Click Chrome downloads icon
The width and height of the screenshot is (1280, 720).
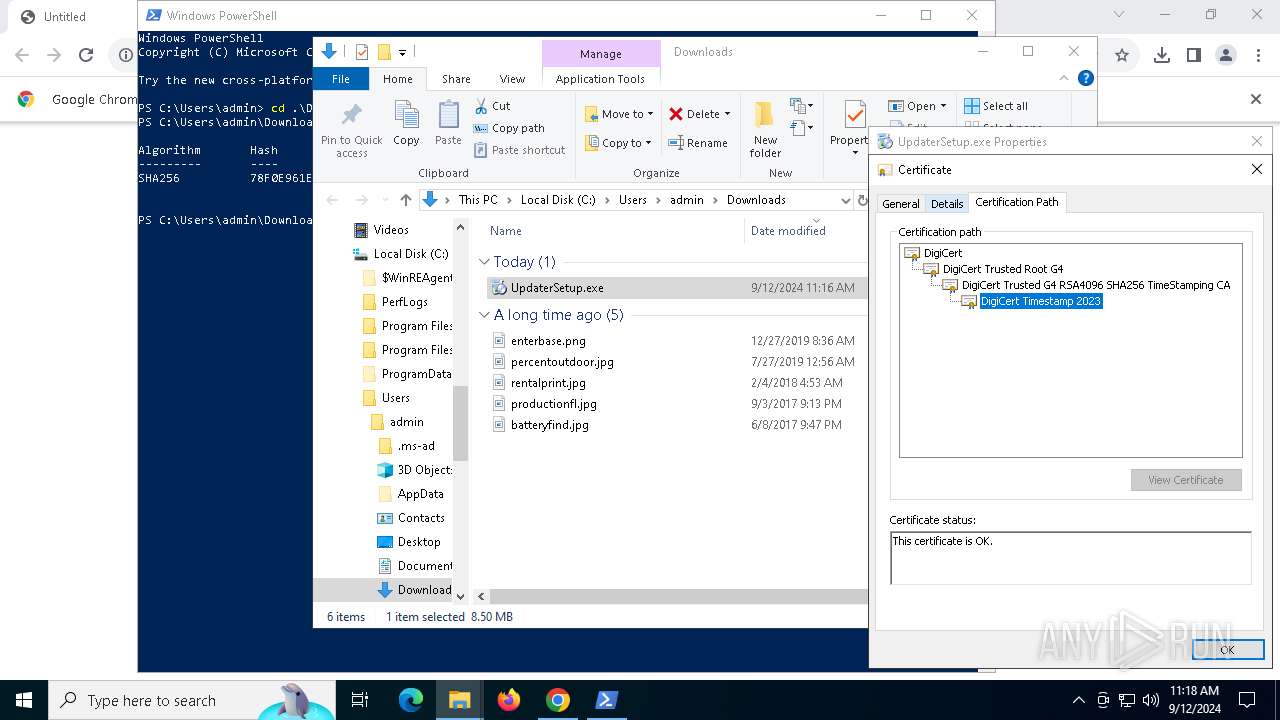[x=1162, y=56]
